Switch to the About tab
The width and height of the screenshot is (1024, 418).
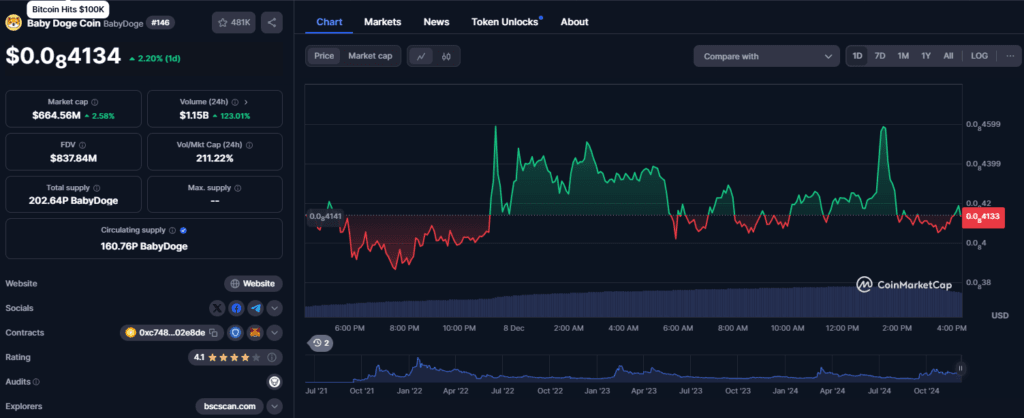click(x=574, y=22)
